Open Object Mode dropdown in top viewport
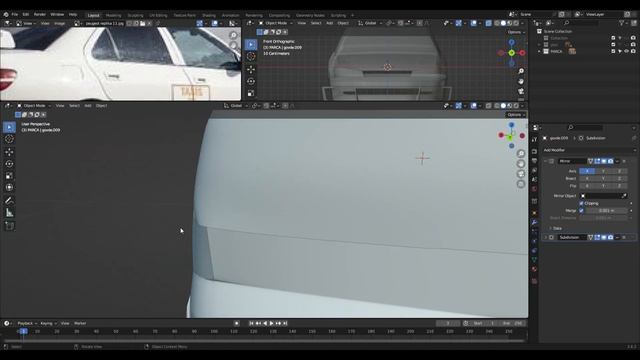This screenshot has height=360, width=640. click(276, 23)
